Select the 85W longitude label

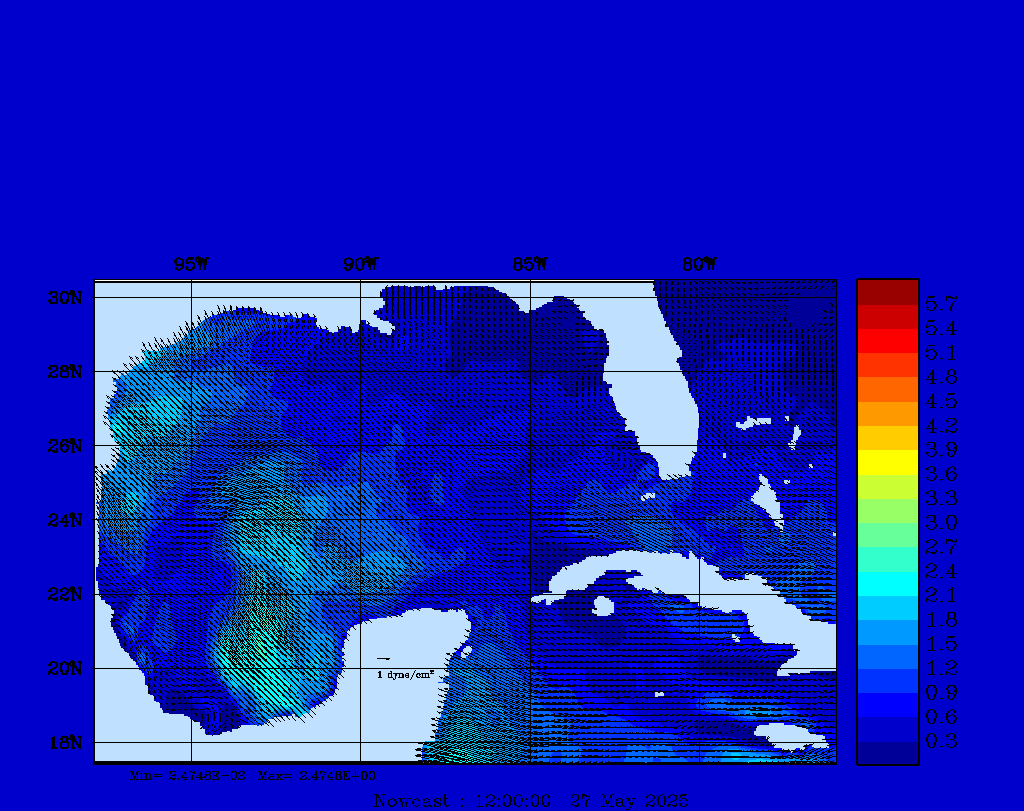point(530,265)
